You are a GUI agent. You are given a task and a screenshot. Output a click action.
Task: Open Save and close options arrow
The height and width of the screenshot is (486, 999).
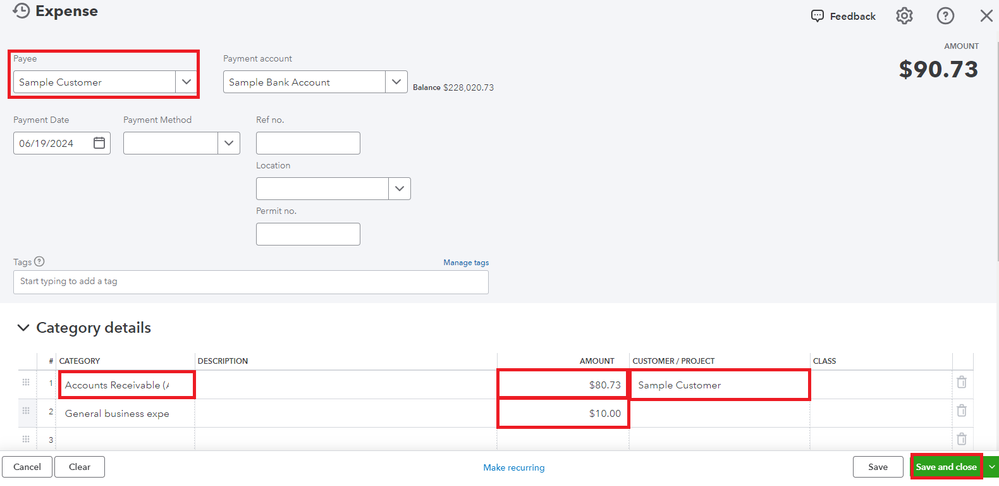(991, 467)
